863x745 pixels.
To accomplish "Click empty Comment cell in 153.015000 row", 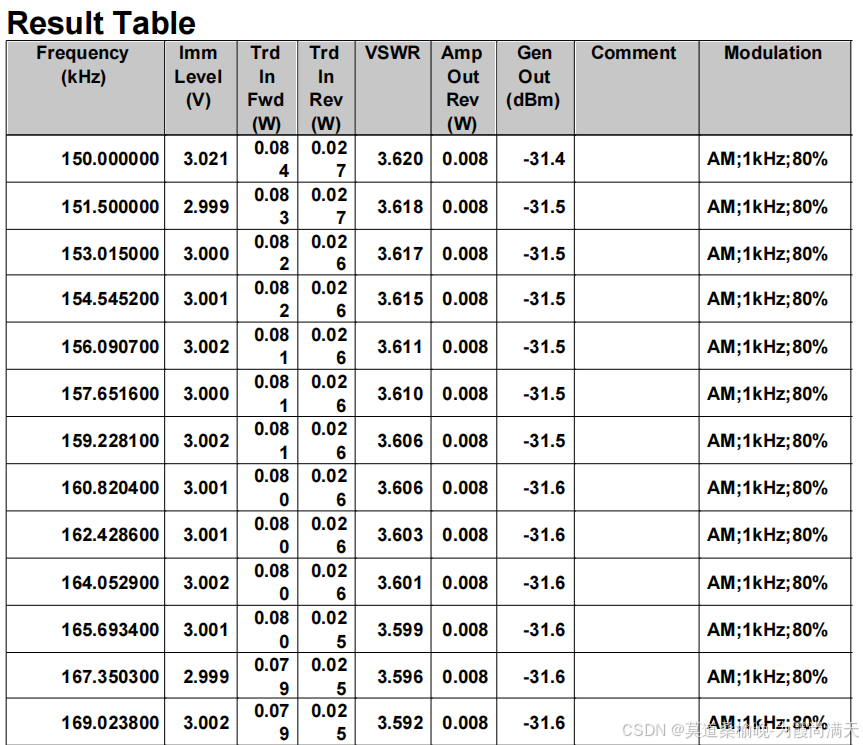I will [637, 253].
